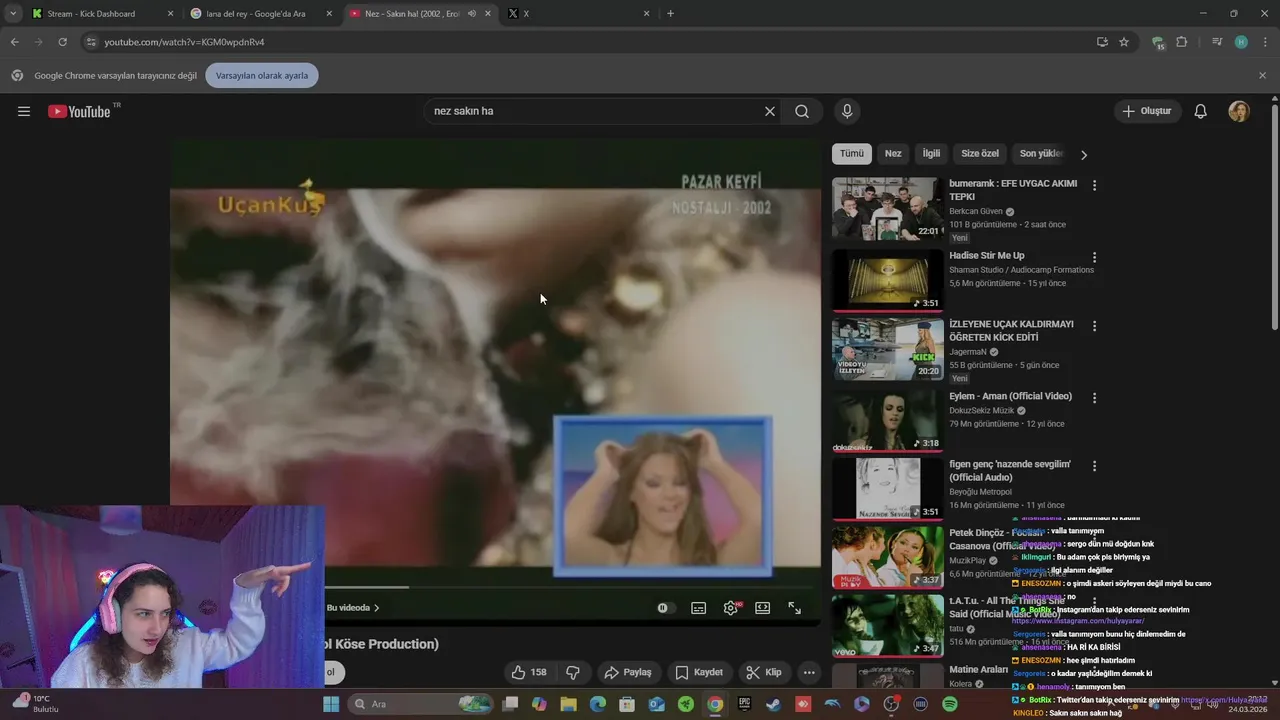1280x720 pixels.
Task: Like the video with 158 likes
Action: pyautogui.click(x=530, y=672)
